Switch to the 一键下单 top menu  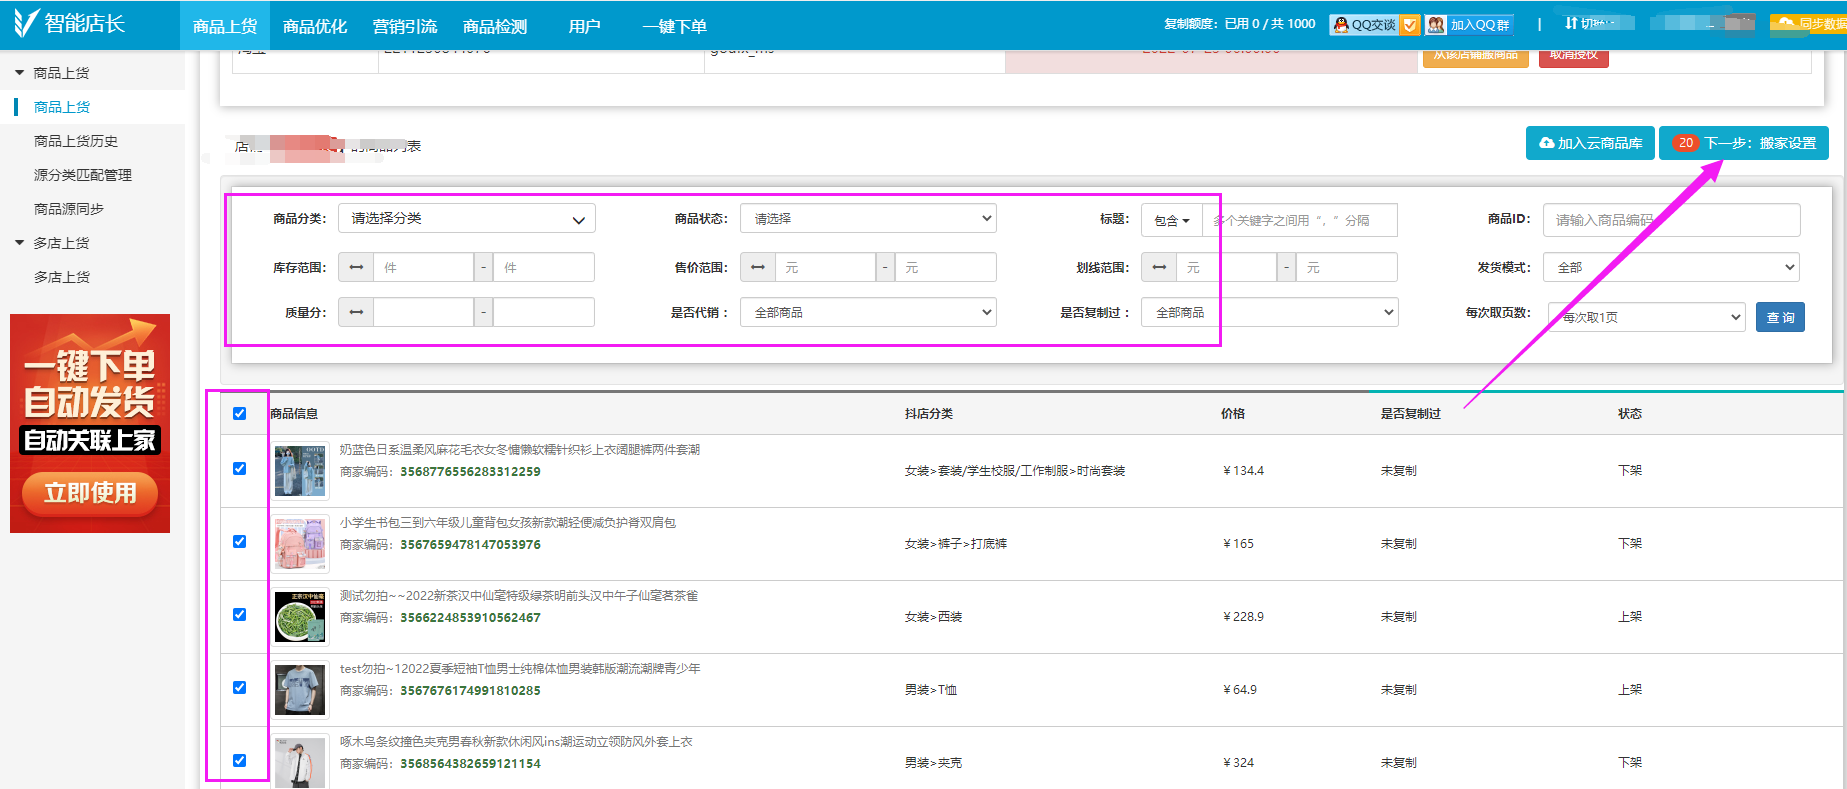674,26
